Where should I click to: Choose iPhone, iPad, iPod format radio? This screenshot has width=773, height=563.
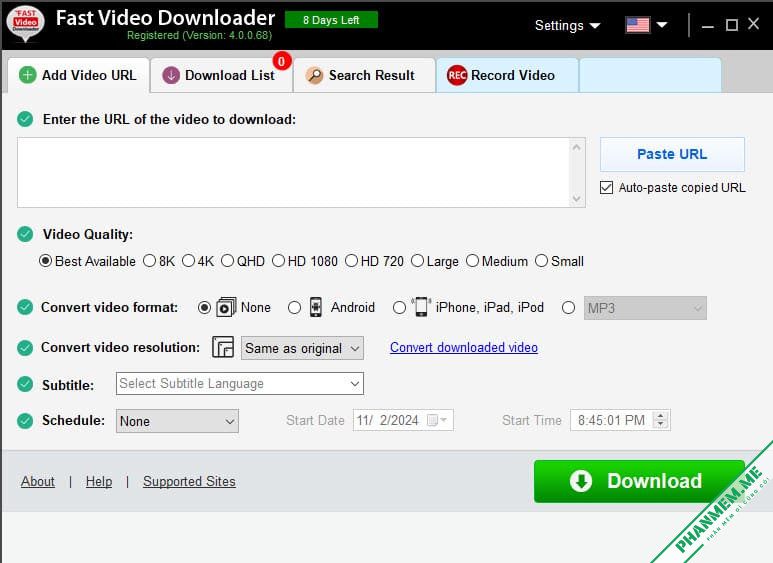[399, 308]
